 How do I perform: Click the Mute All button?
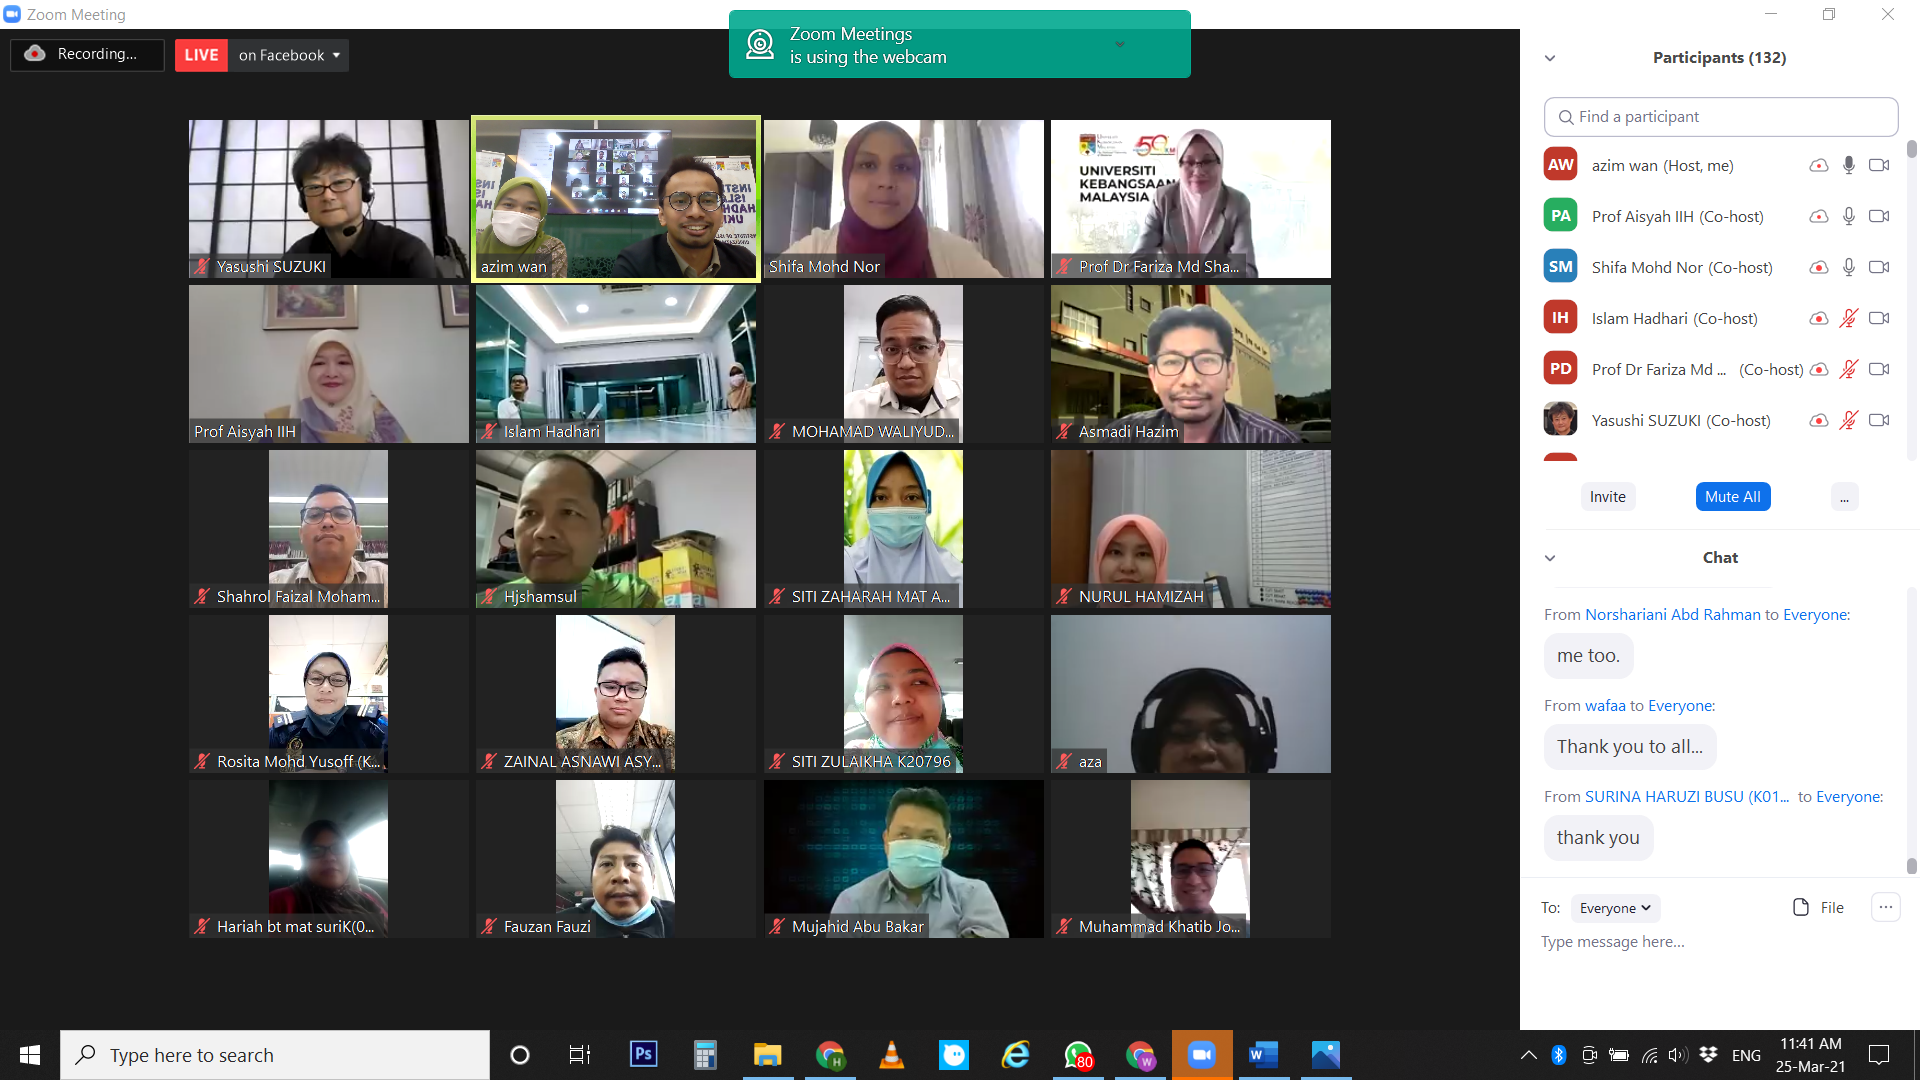tap(1732, 497)
